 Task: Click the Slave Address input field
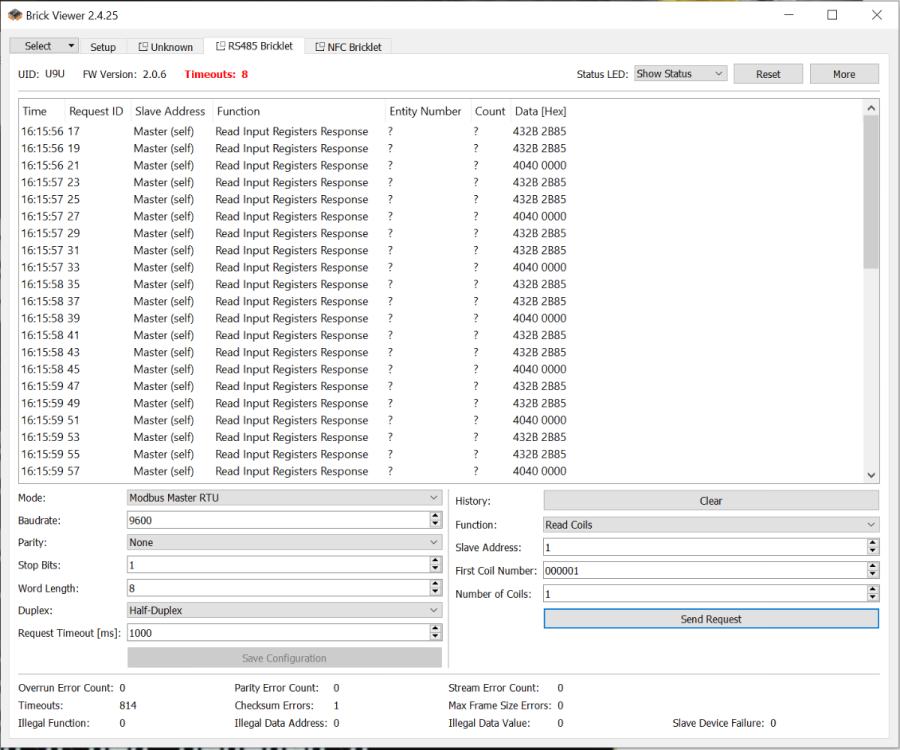[705, 547]
